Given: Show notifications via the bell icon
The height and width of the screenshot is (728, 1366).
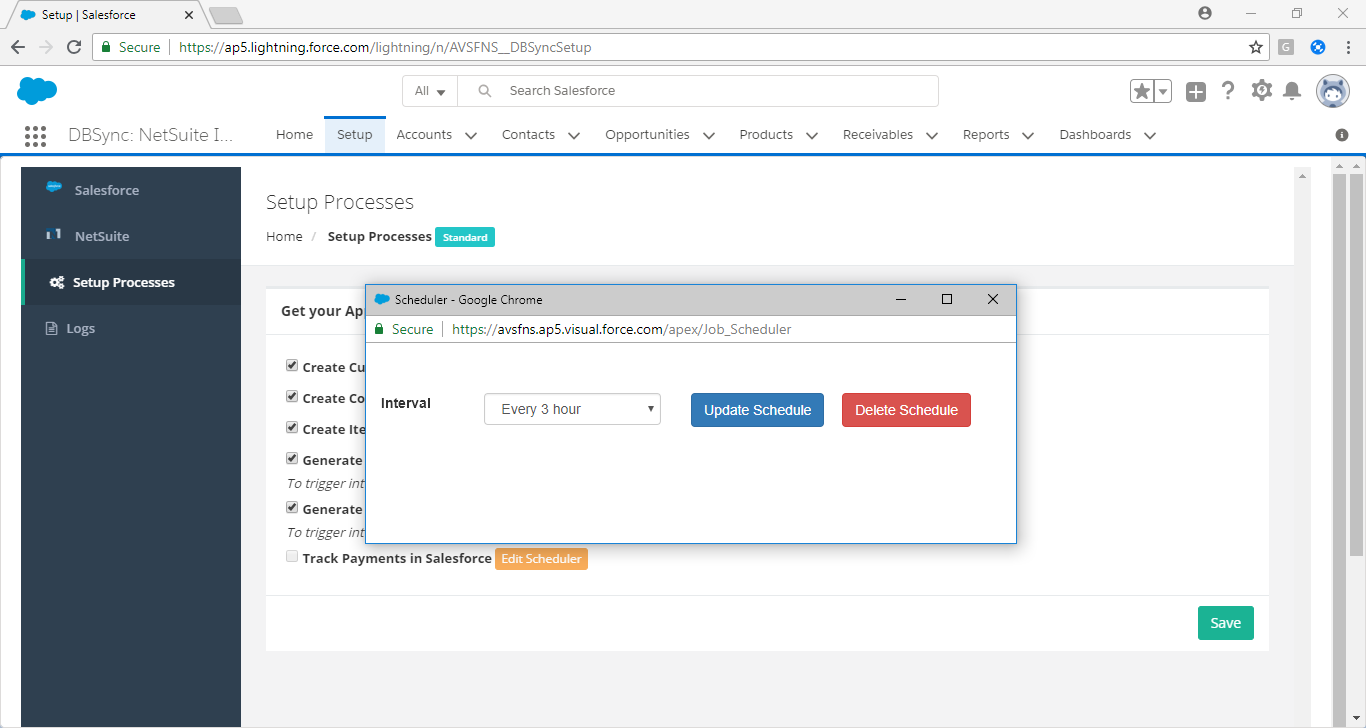Looking at the screenshot, I should 1291,90.
